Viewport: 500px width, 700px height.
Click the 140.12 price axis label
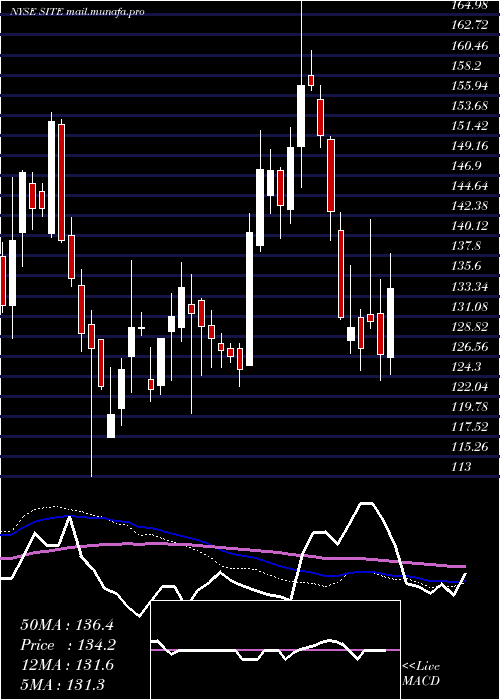click(470, 226)
